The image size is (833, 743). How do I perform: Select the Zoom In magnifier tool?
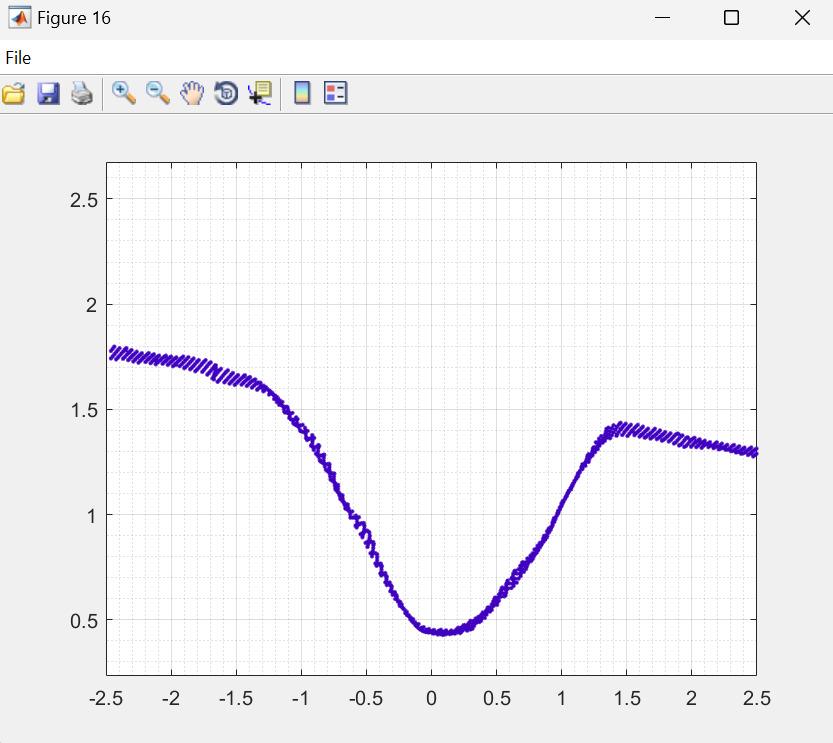124,93
